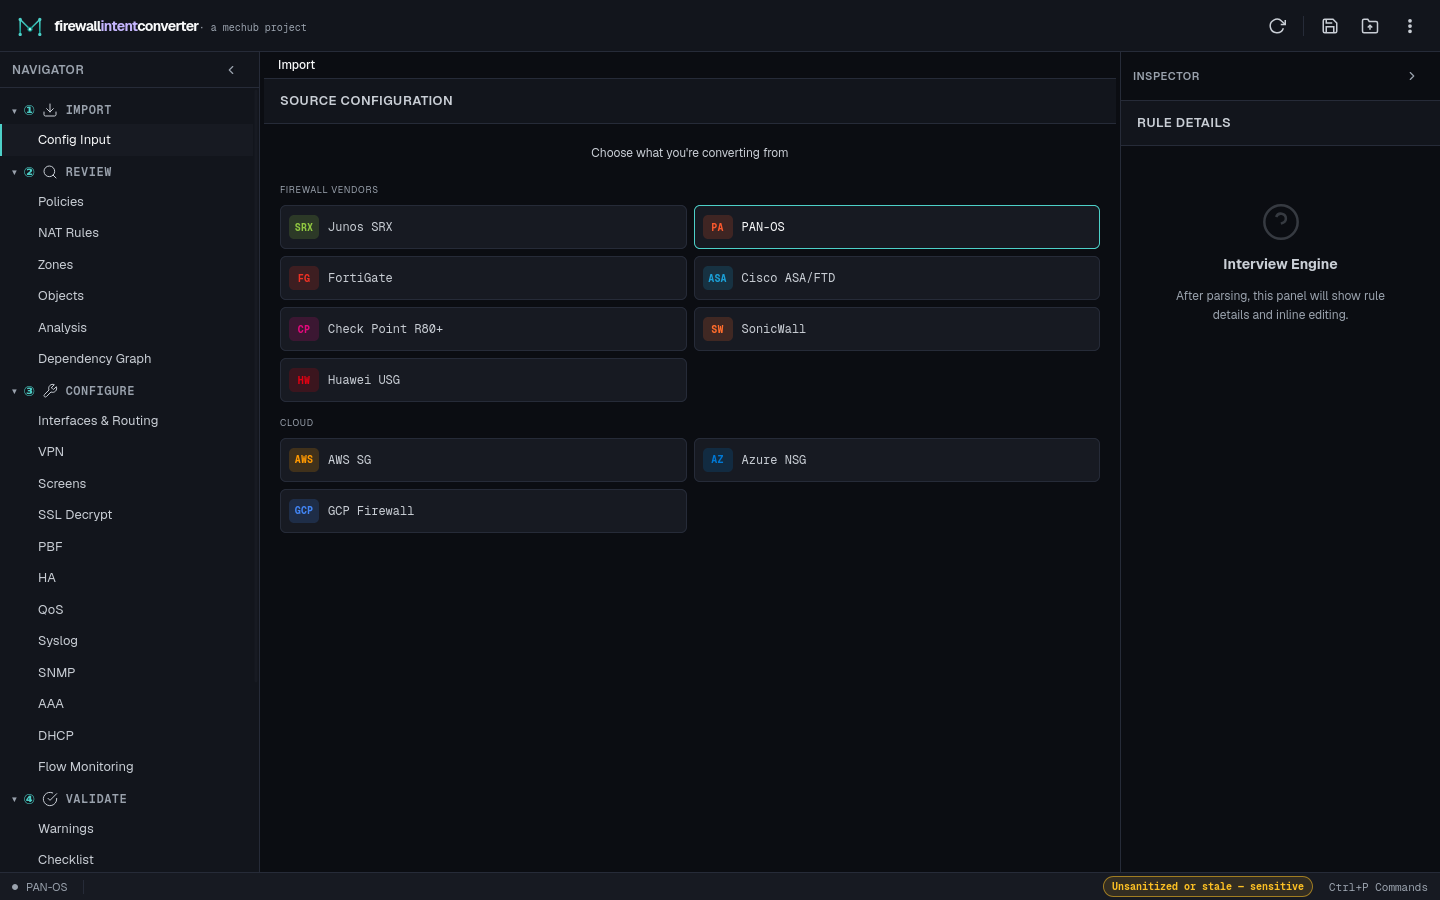The height and width of the screenshot is (900, 1440).
Task: Click the Interview Engine spinner icon
Action: click(x=1280, y=222)
